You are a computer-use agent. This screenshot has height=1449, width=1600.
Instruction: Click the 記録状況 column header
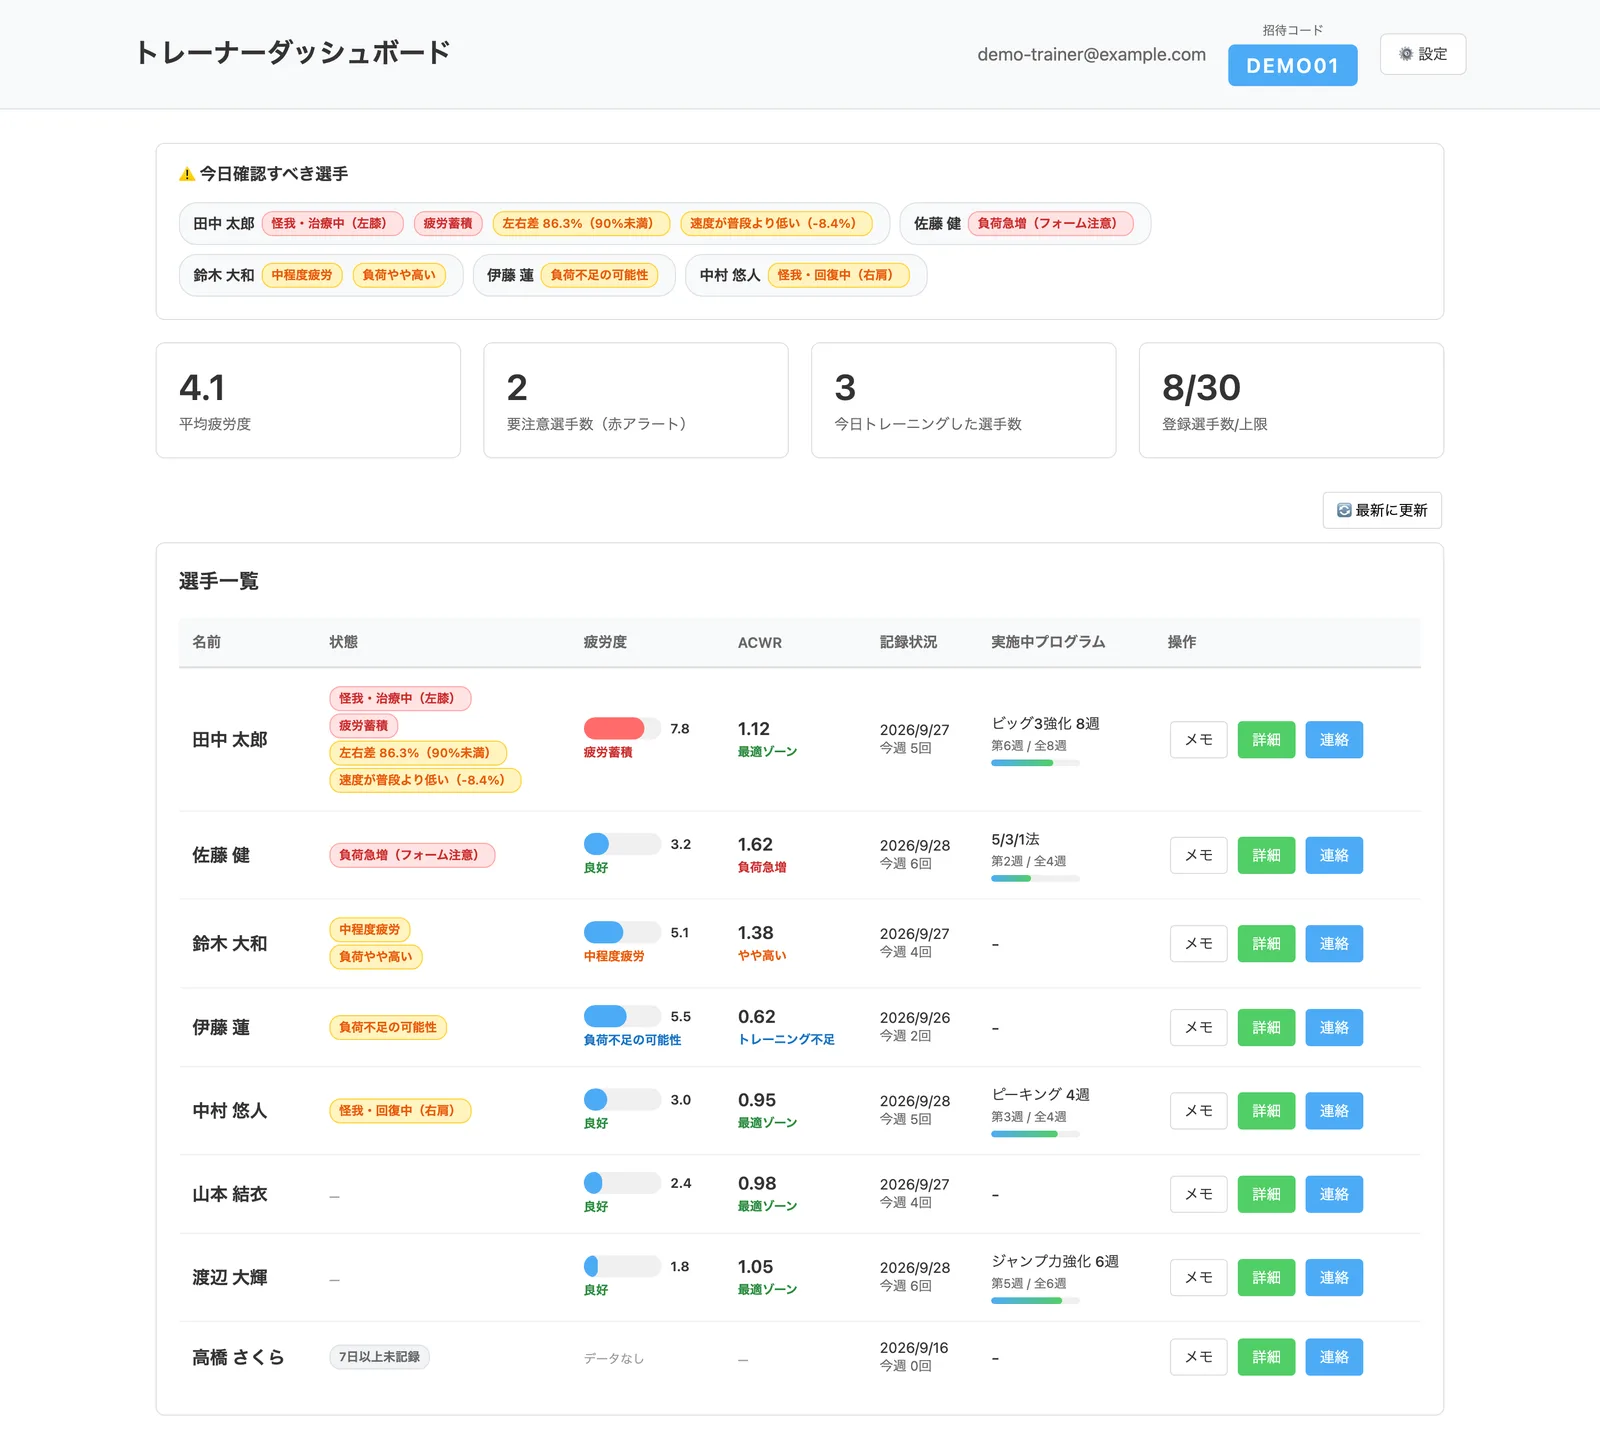pyautogui.click(x=908, y=642)
